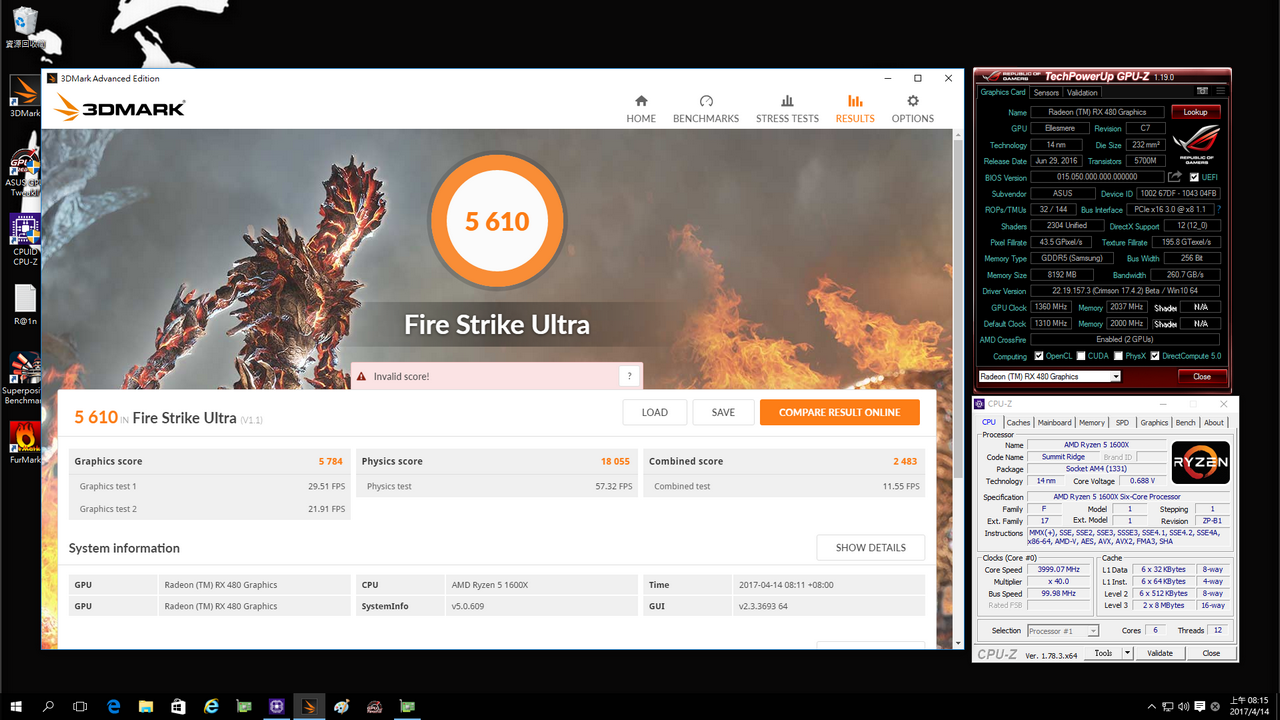Click the Validate button in CPU-Z
This screenshot has width=1280, height=720.
[x=1160, y=653]
